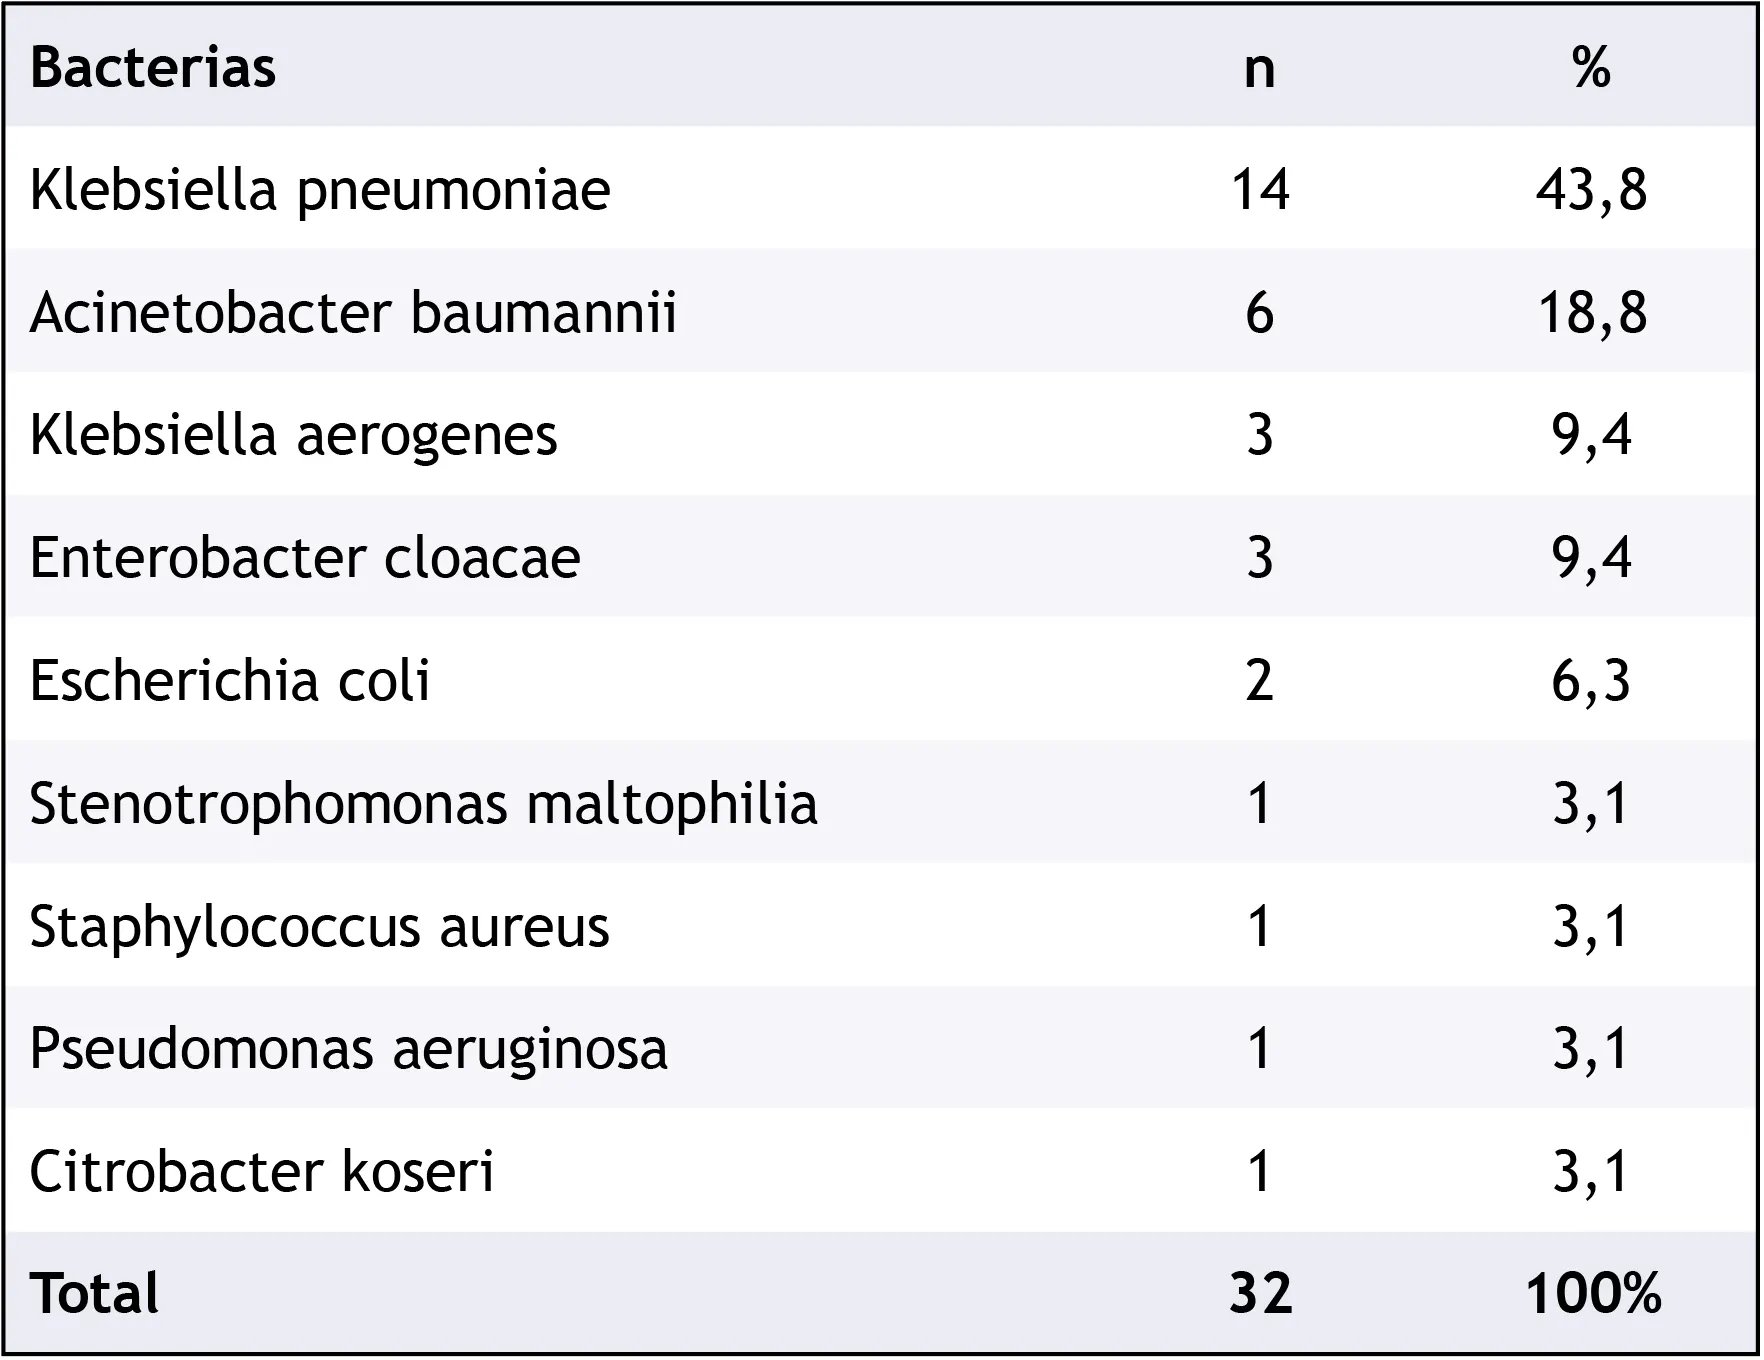Click the 6,3 percentage value
The image size is (1764, 1360).
coord(1591,682)
